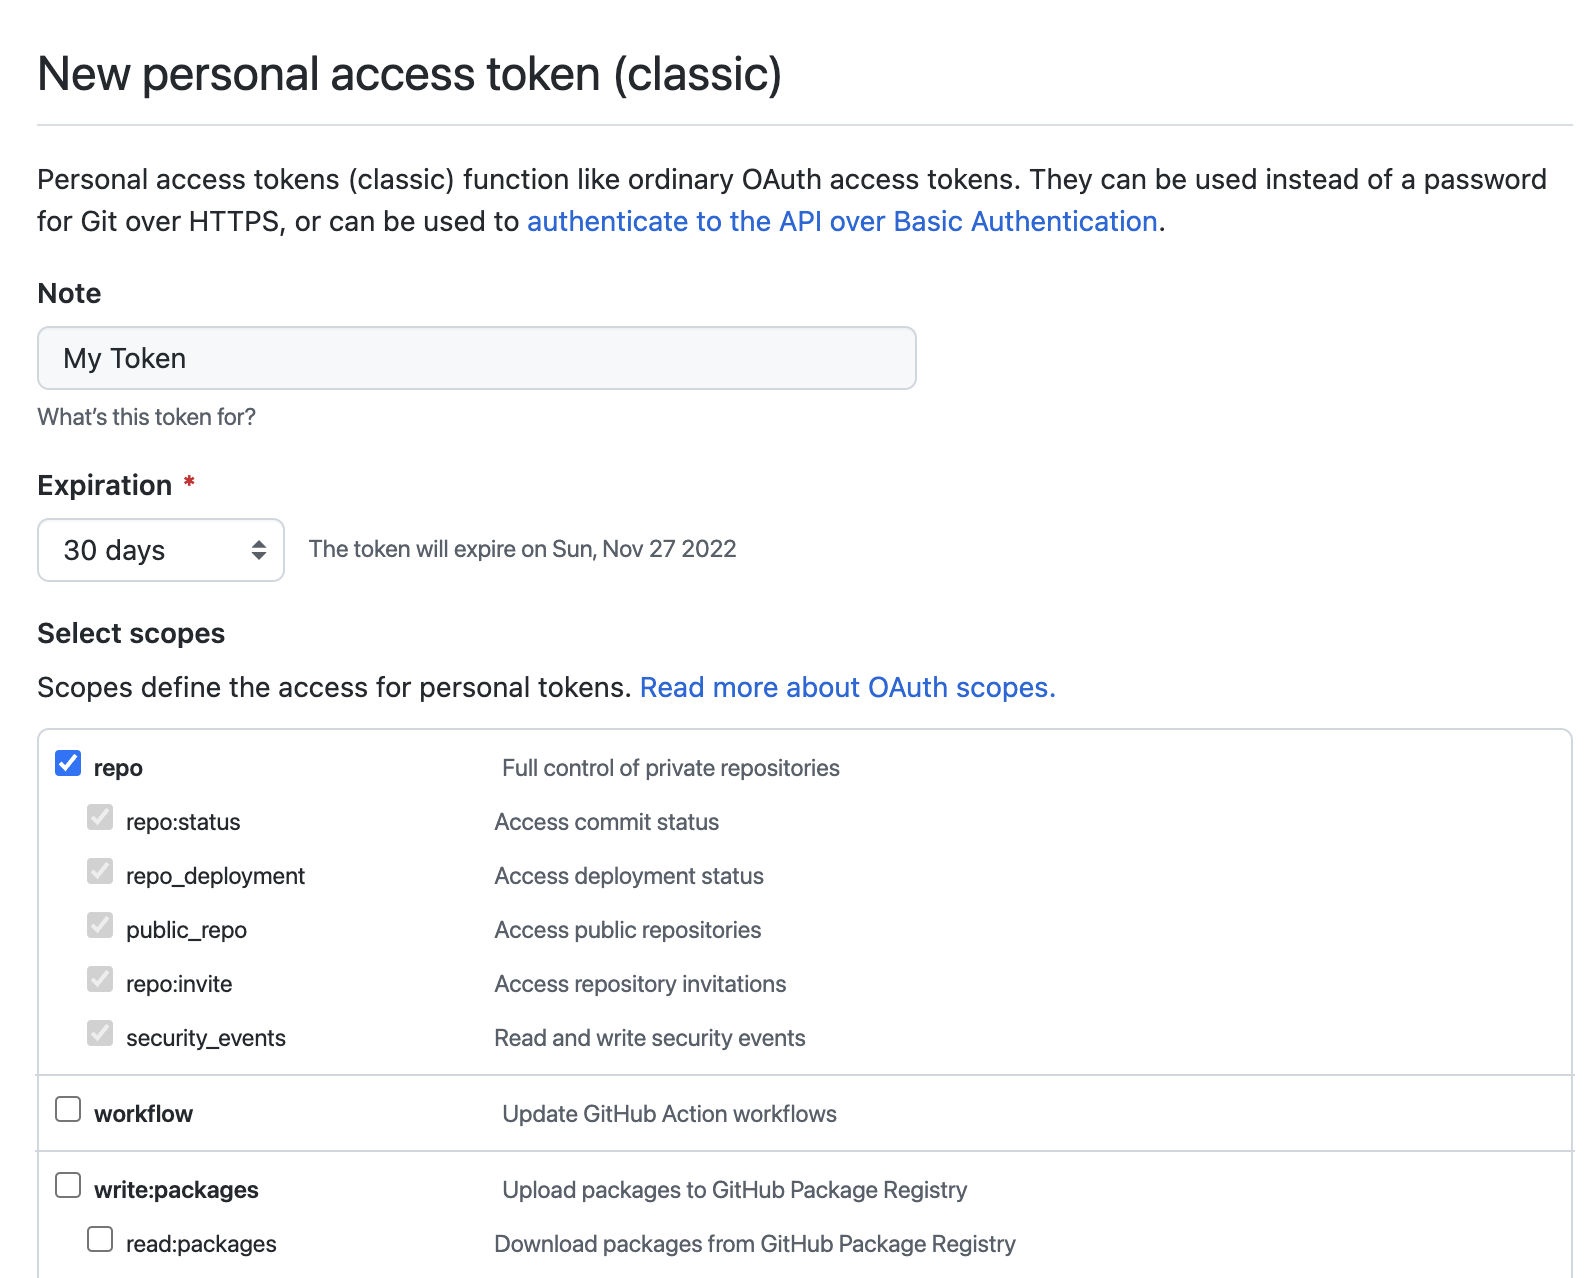Click the Expiration dropdown arrows icon
Image resolution: width=1588 pixels, height=1278 pixels.
(259, 550)
